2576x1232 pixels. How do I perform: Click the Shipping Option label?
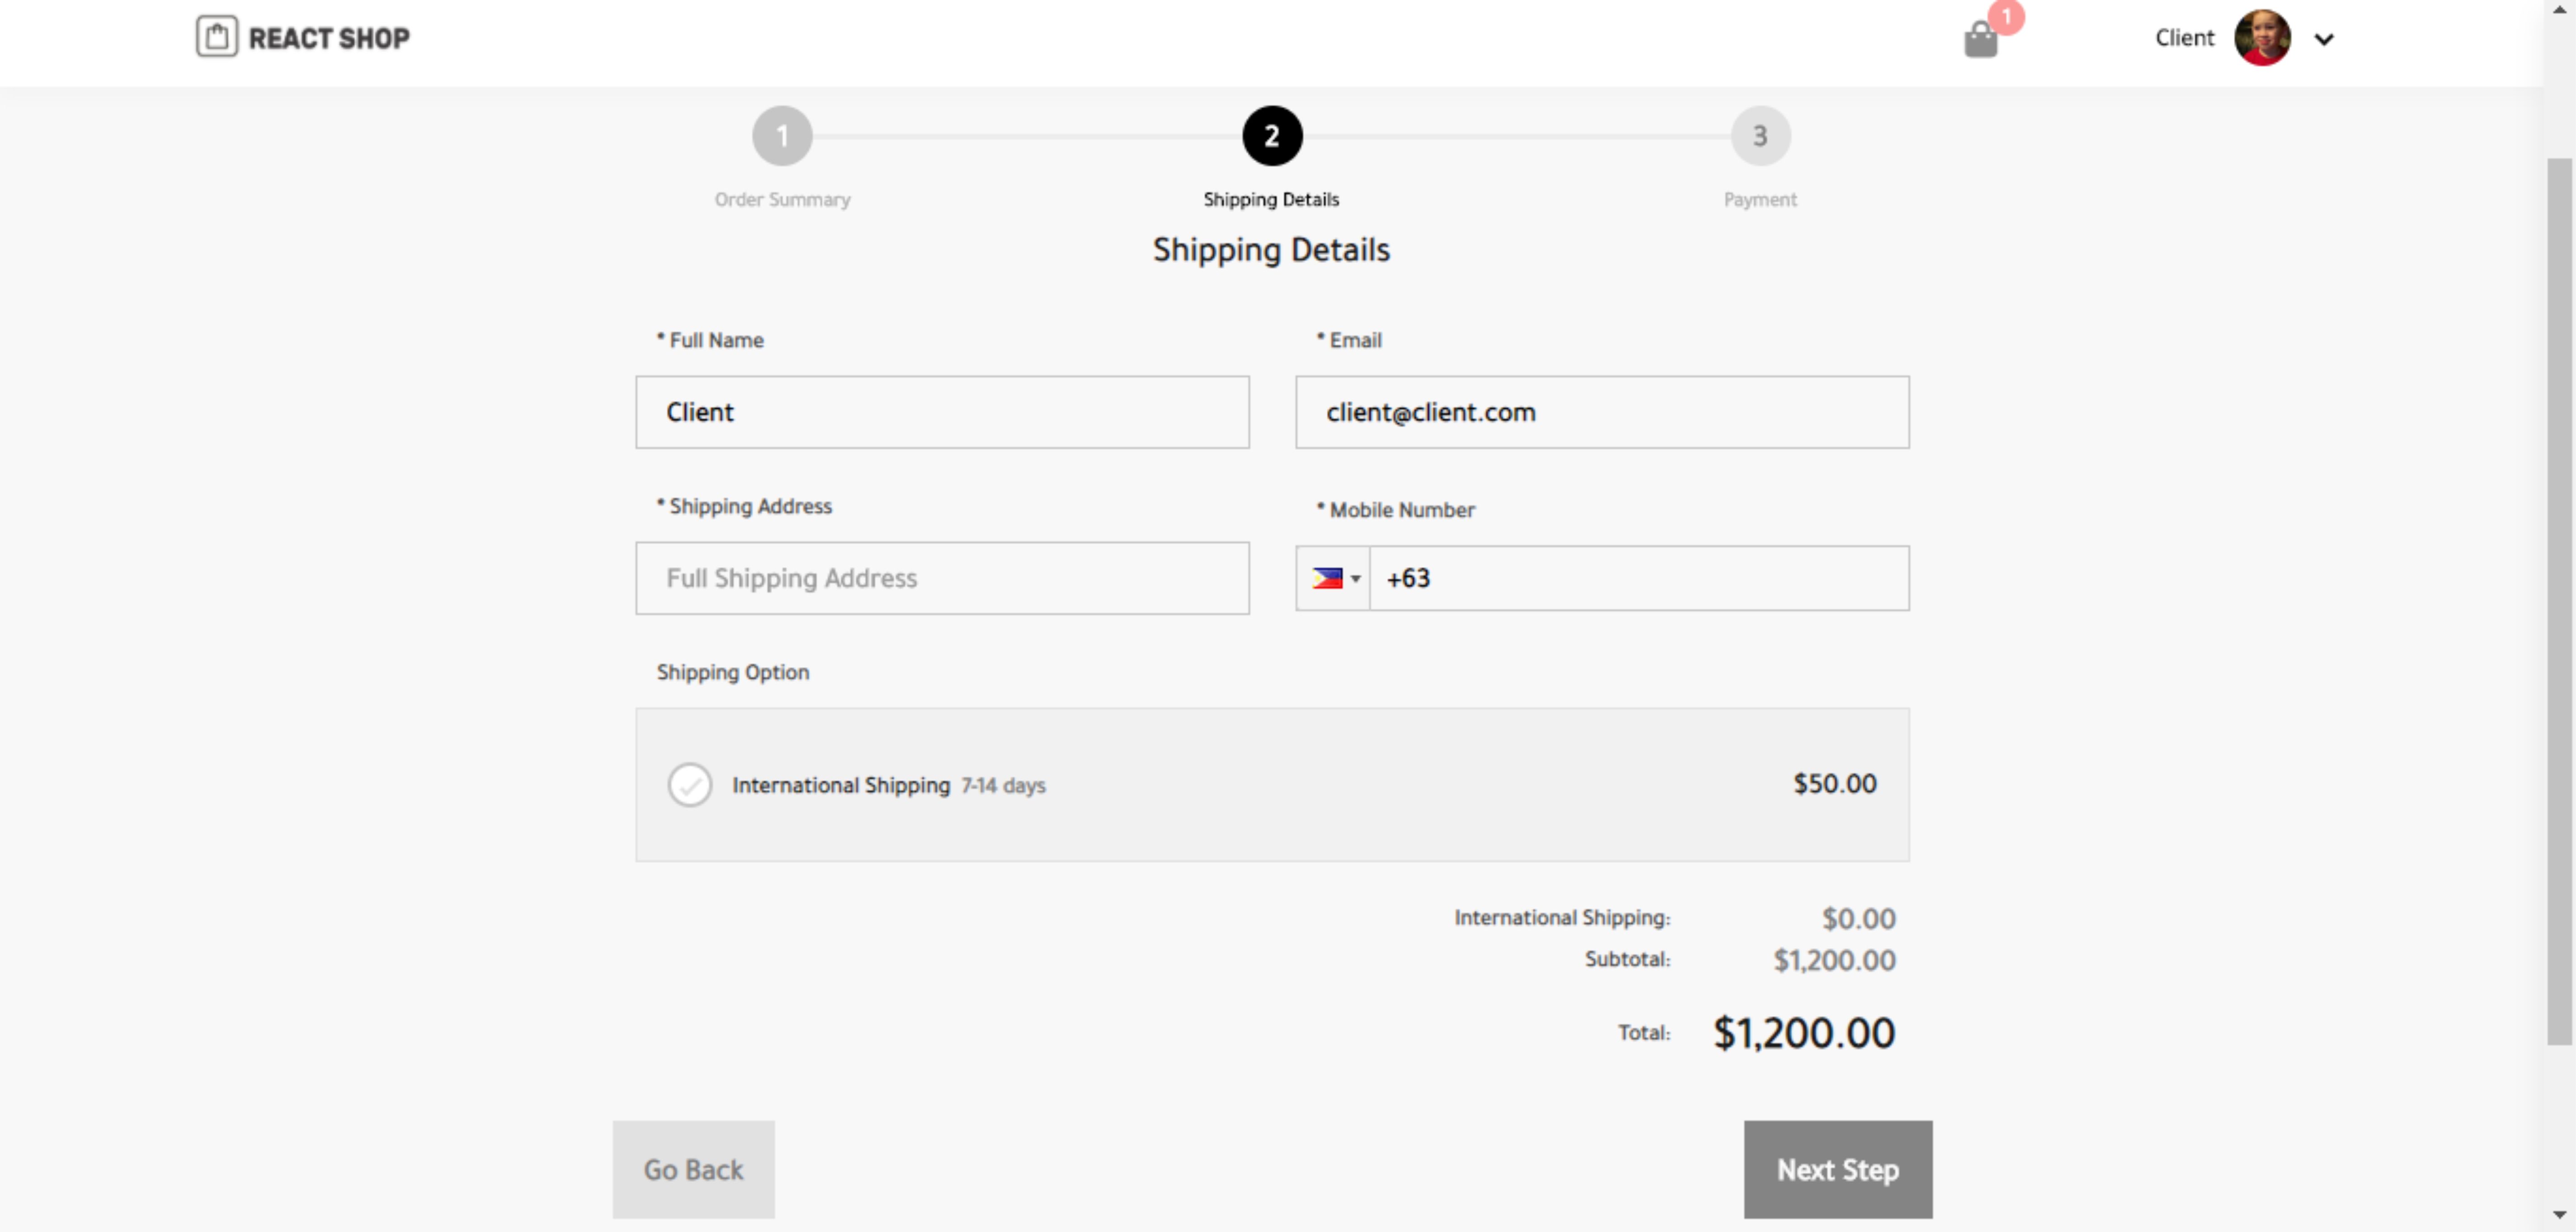coord(733,672)
